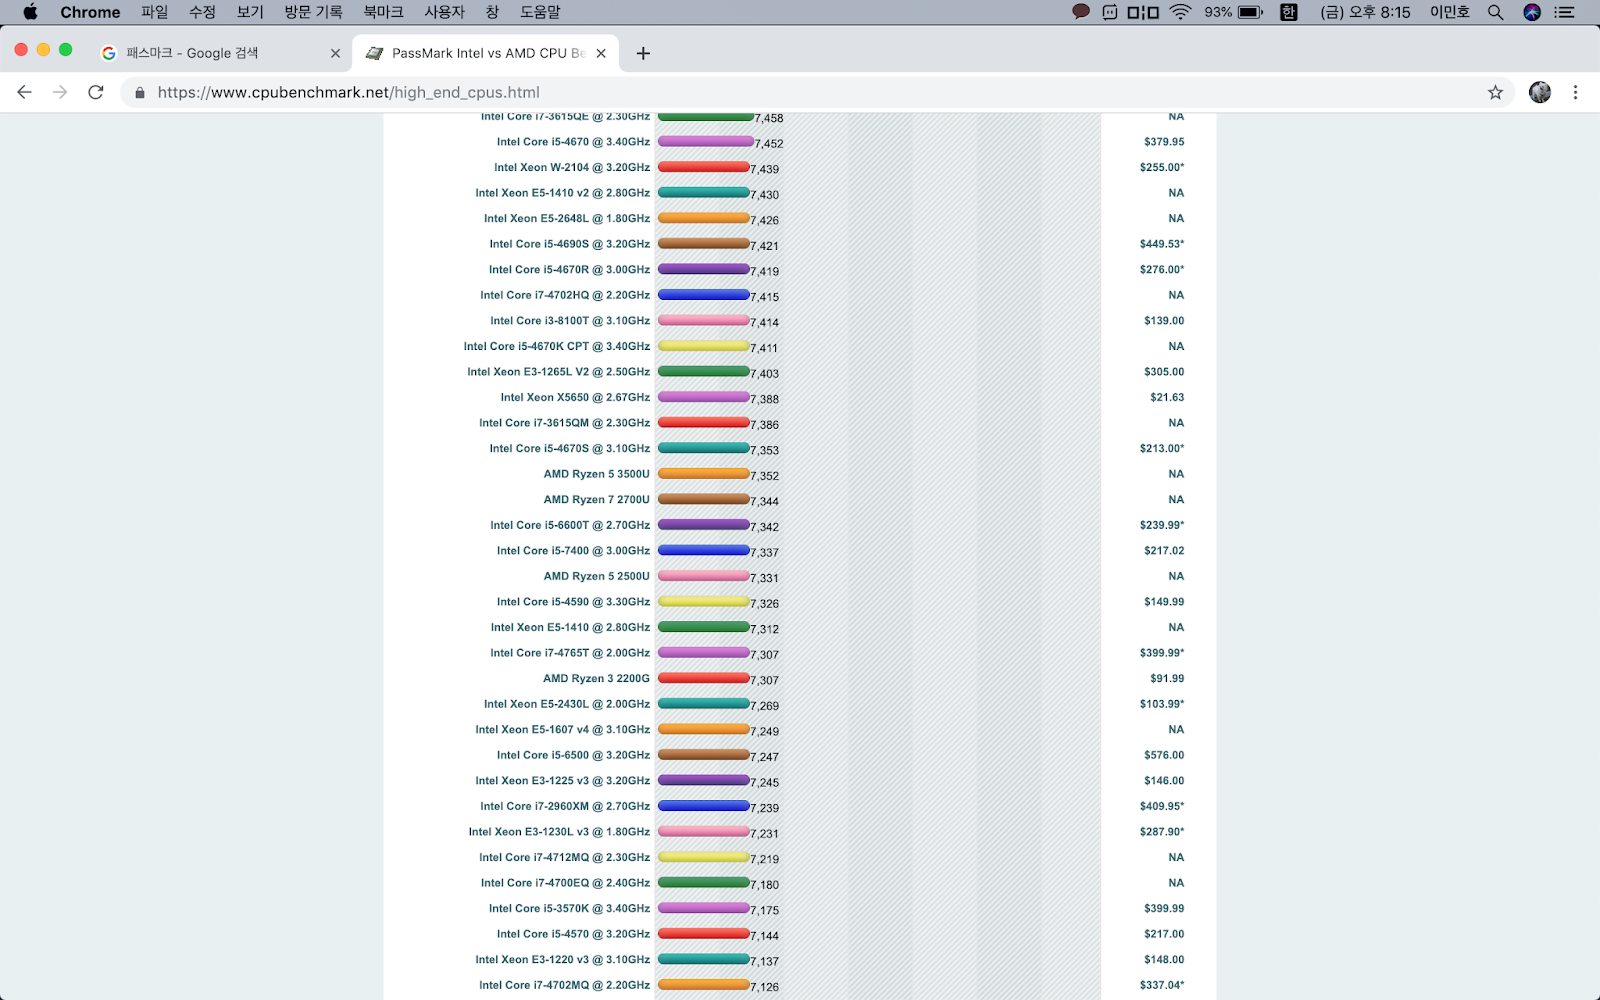The image size is (1600, 1000).
Task: Open the 보기 menu
Action: [250, 12]
